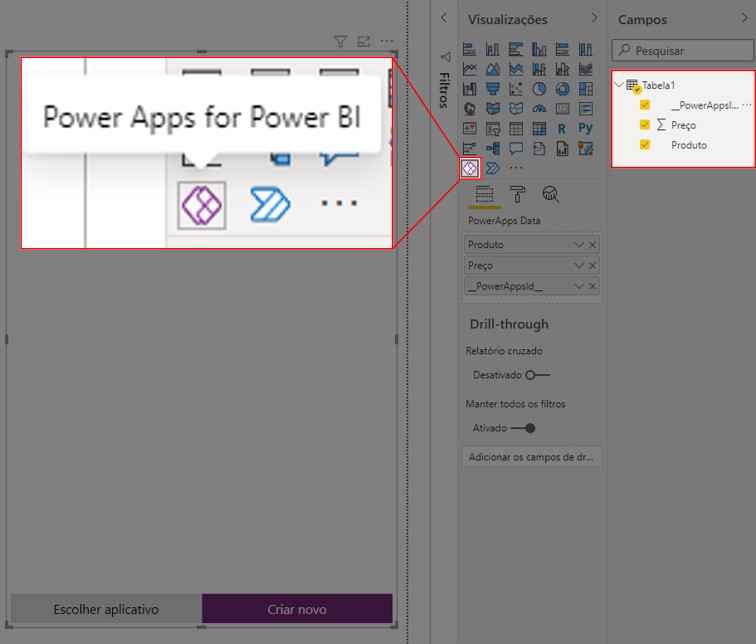
Task: Select the Power Apps visual in Visualizações pane
Action: click(469, 168)
